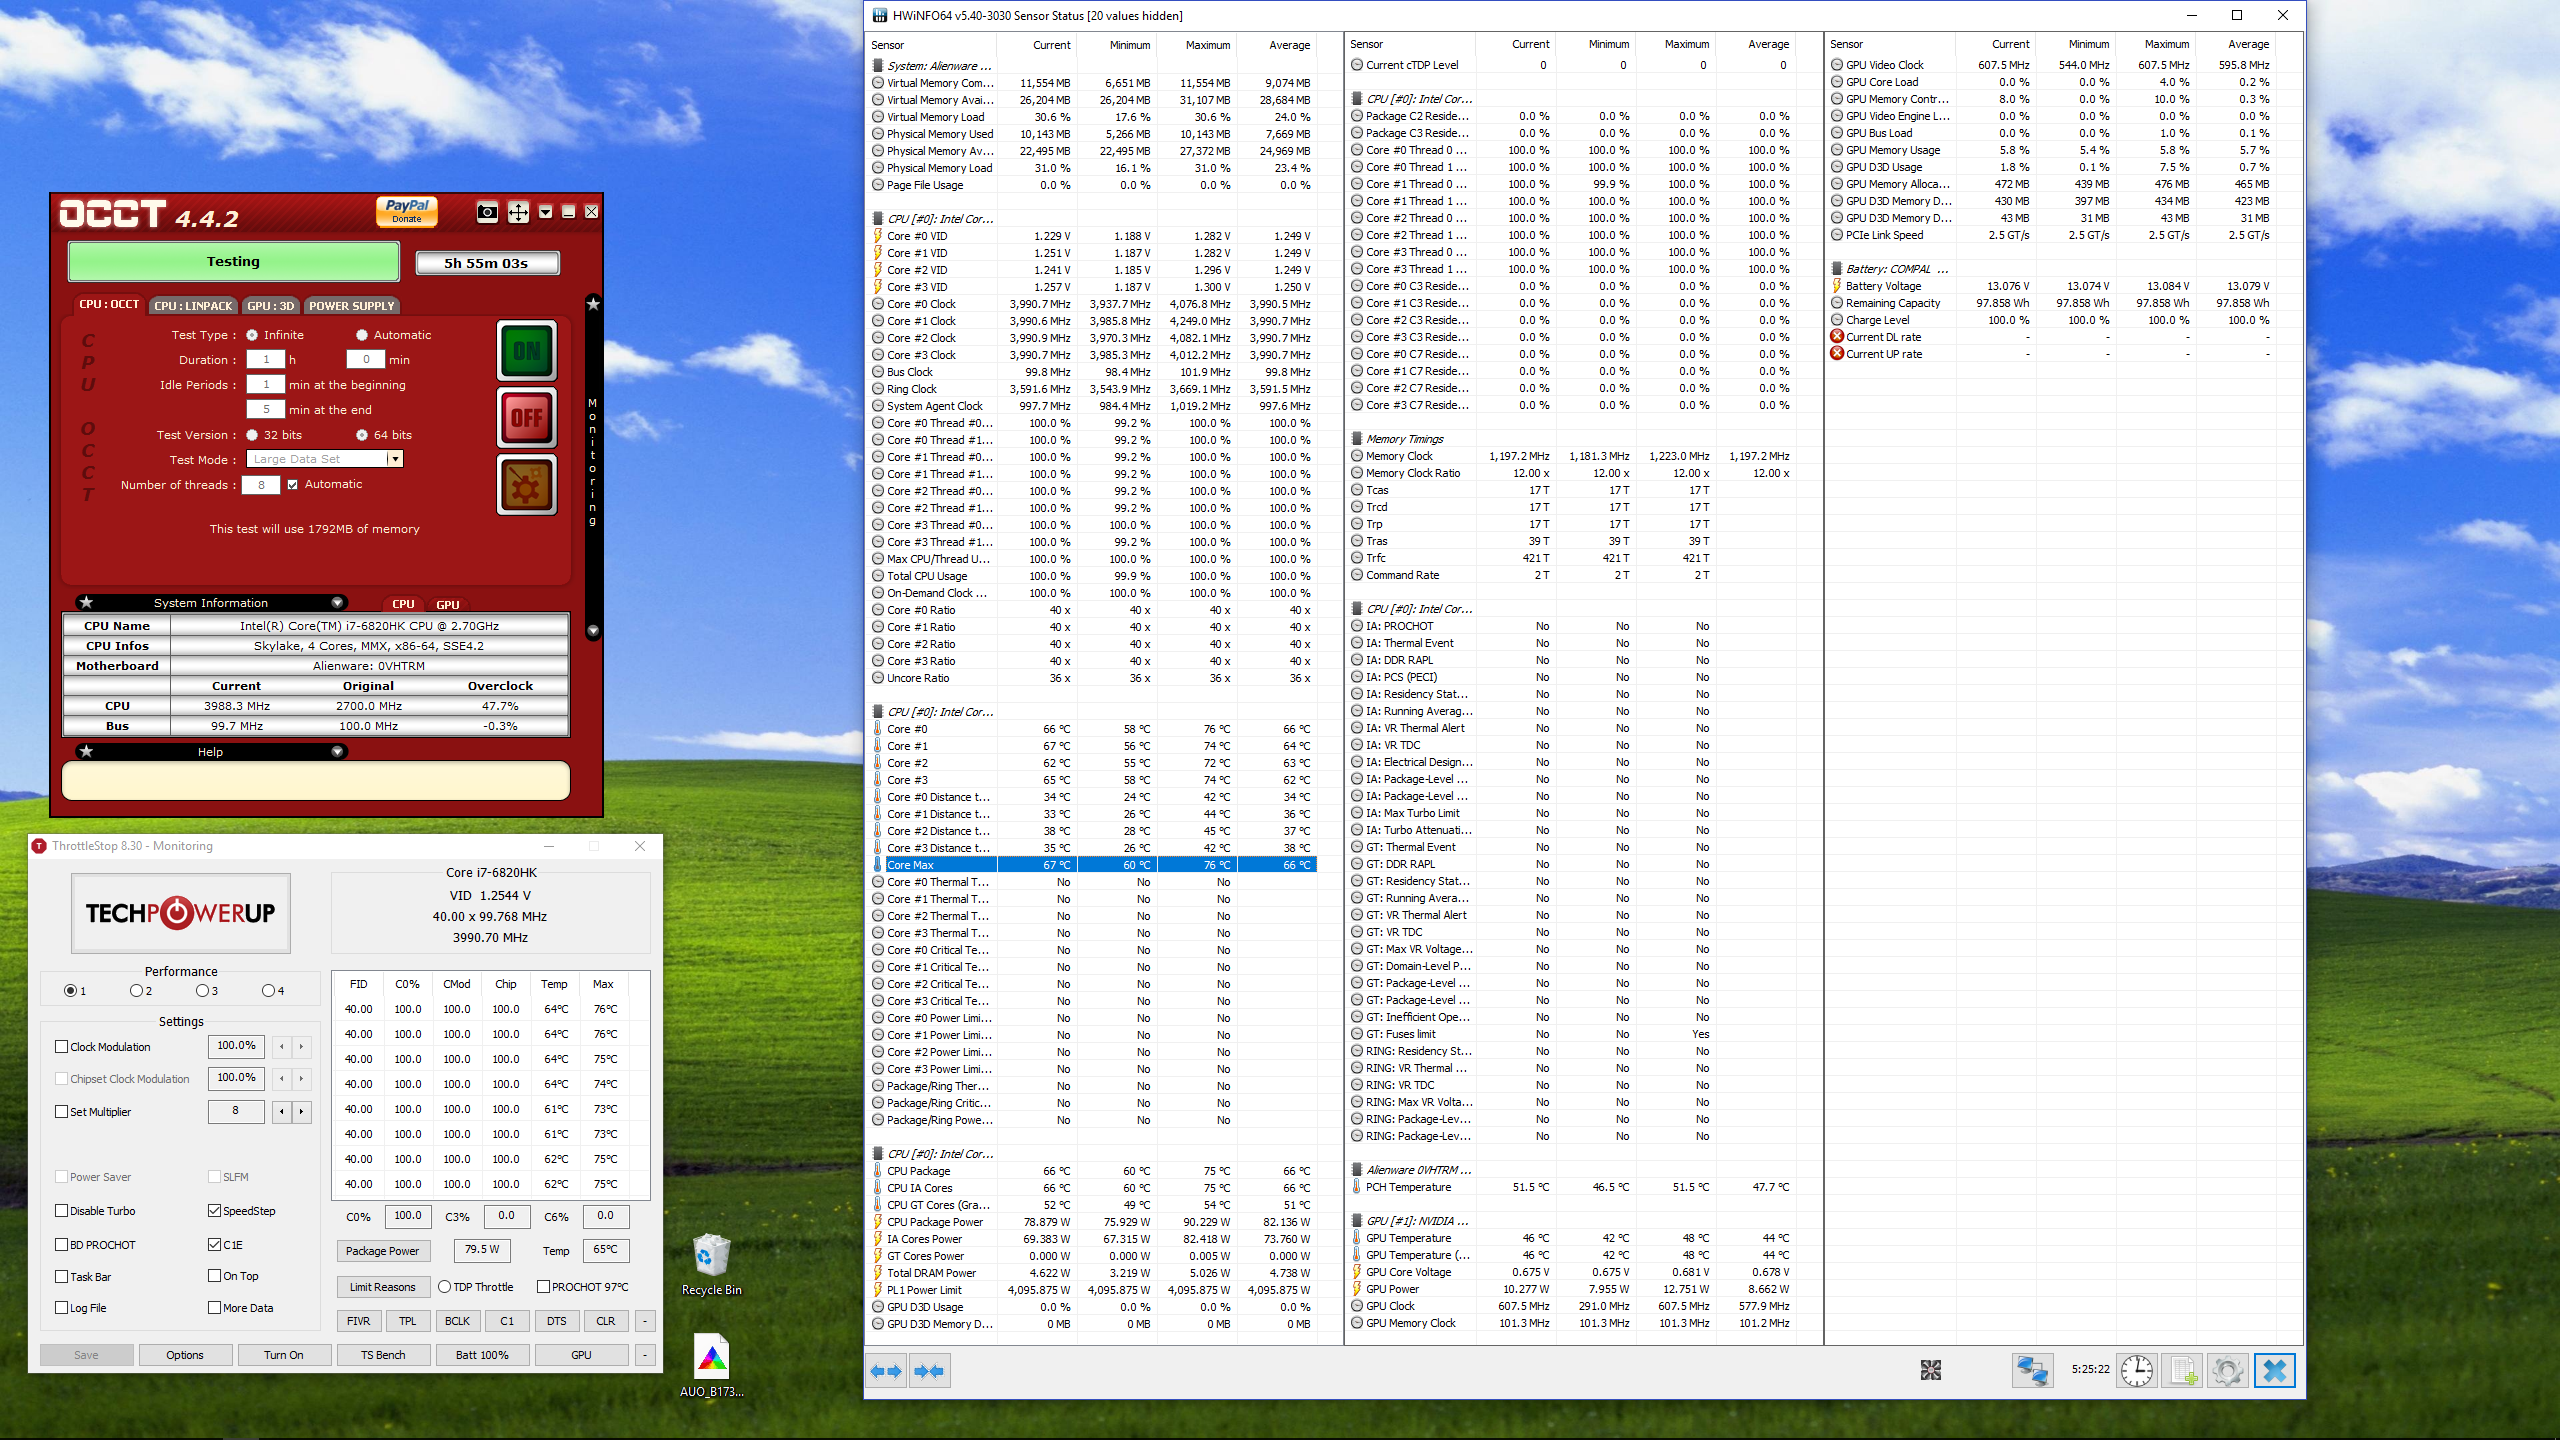Click HWiNFO expand columns arrows button
This screenshot has width=2560, height=1440.
[x=886, y=1371]
